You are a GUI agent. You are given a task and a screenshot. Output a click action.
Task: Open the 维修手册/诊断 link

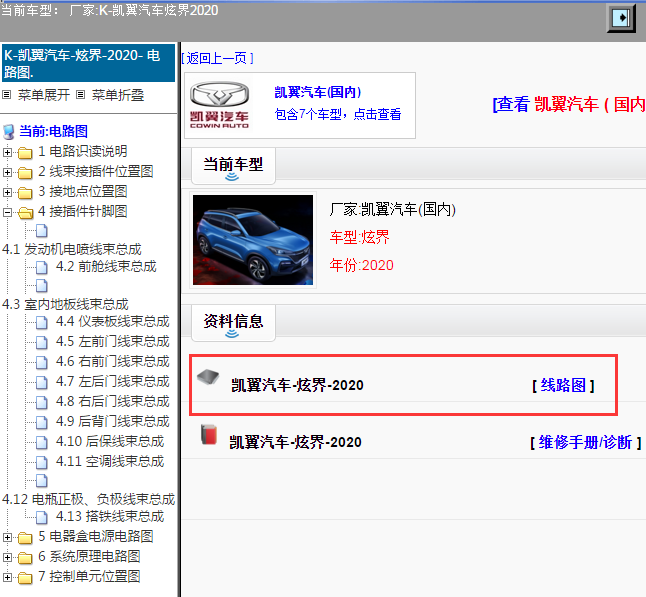pos(585,442)
